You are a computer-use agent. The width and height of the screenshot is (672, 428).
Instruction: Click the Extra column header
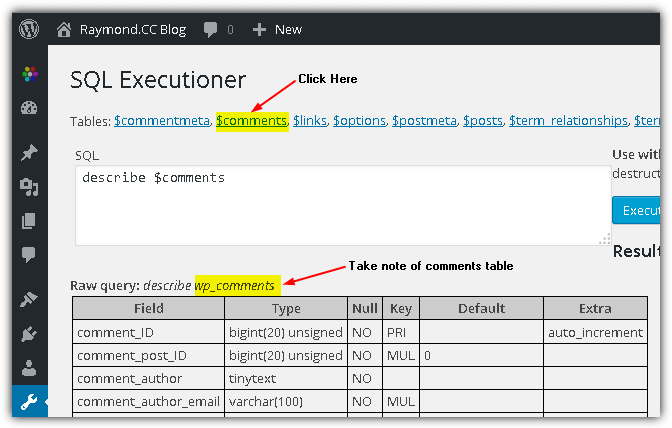pyautogui.click(x=595, y=308)
